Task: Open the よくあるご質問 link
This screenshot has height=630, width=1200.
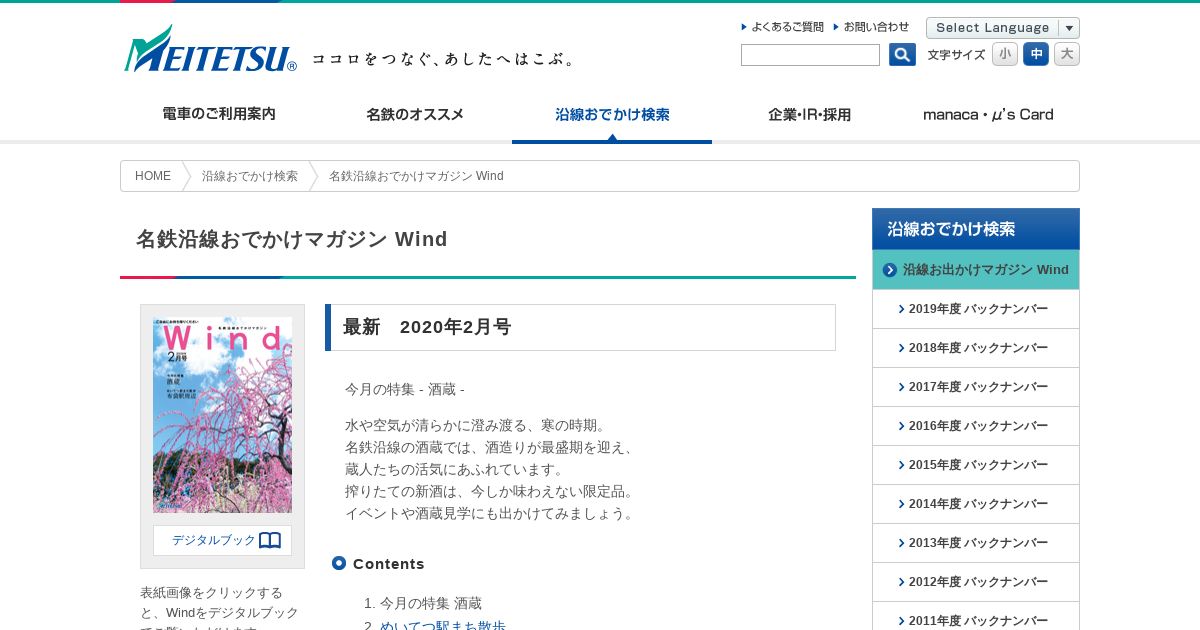Action: click(x=783, y=27)
